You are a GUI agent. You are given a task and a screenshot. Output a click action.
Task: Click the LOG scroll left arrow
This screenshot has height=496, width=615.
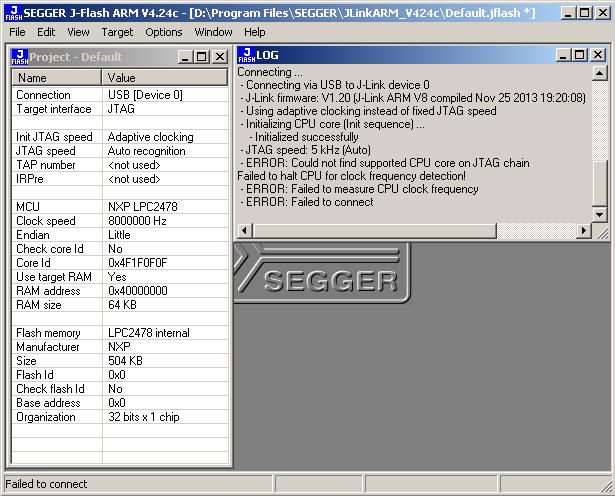245,231
